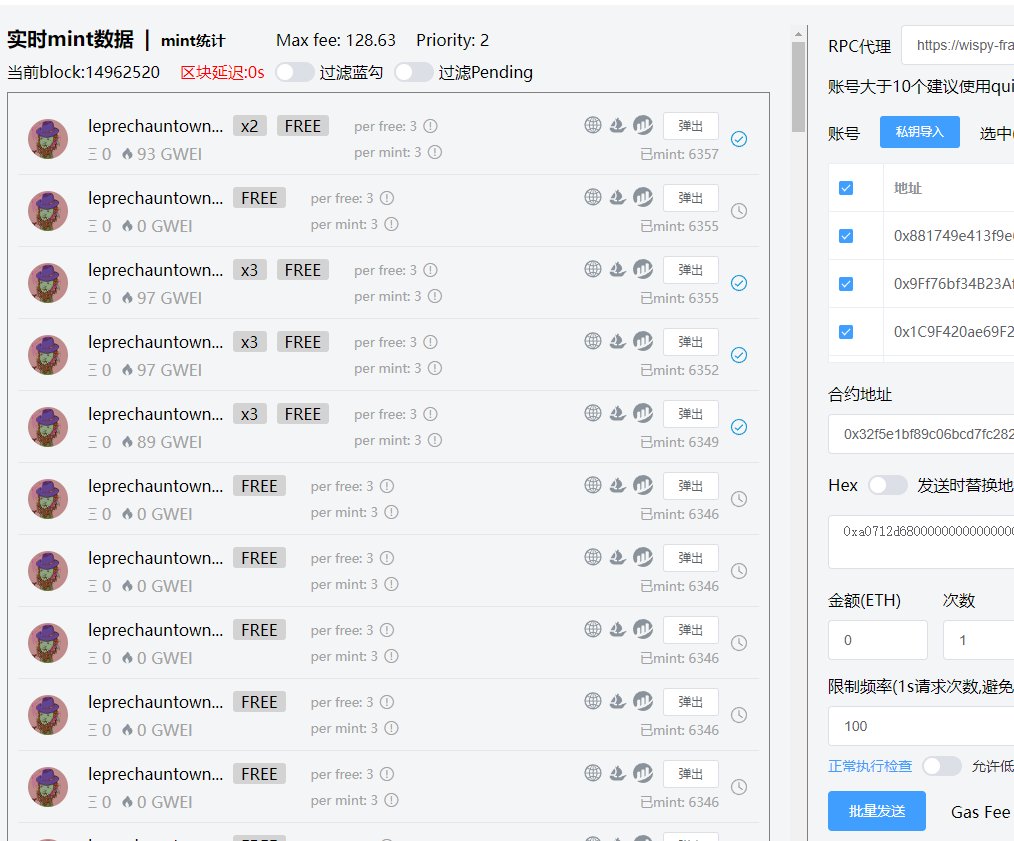Viewport: 1014px width, 841px height.
Task: Click 弹出 button in 89 GWEI row
Action: 691,413
